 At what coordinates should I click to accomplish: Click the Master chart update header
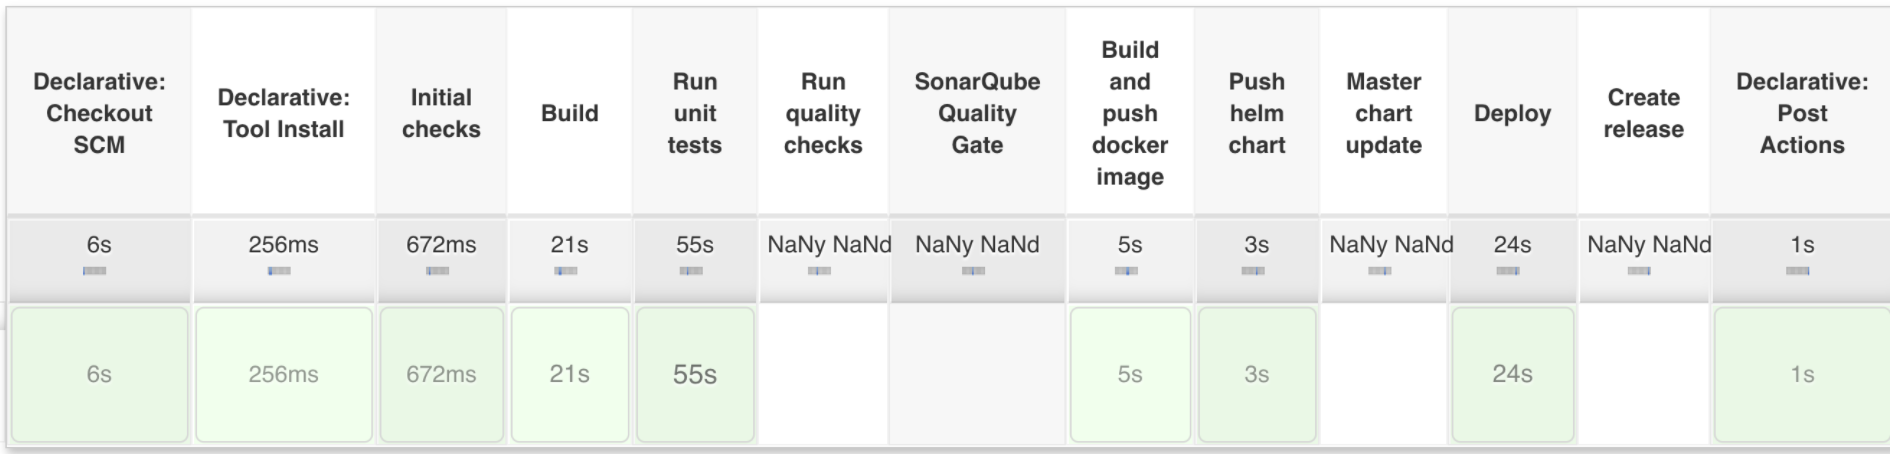1384,113
